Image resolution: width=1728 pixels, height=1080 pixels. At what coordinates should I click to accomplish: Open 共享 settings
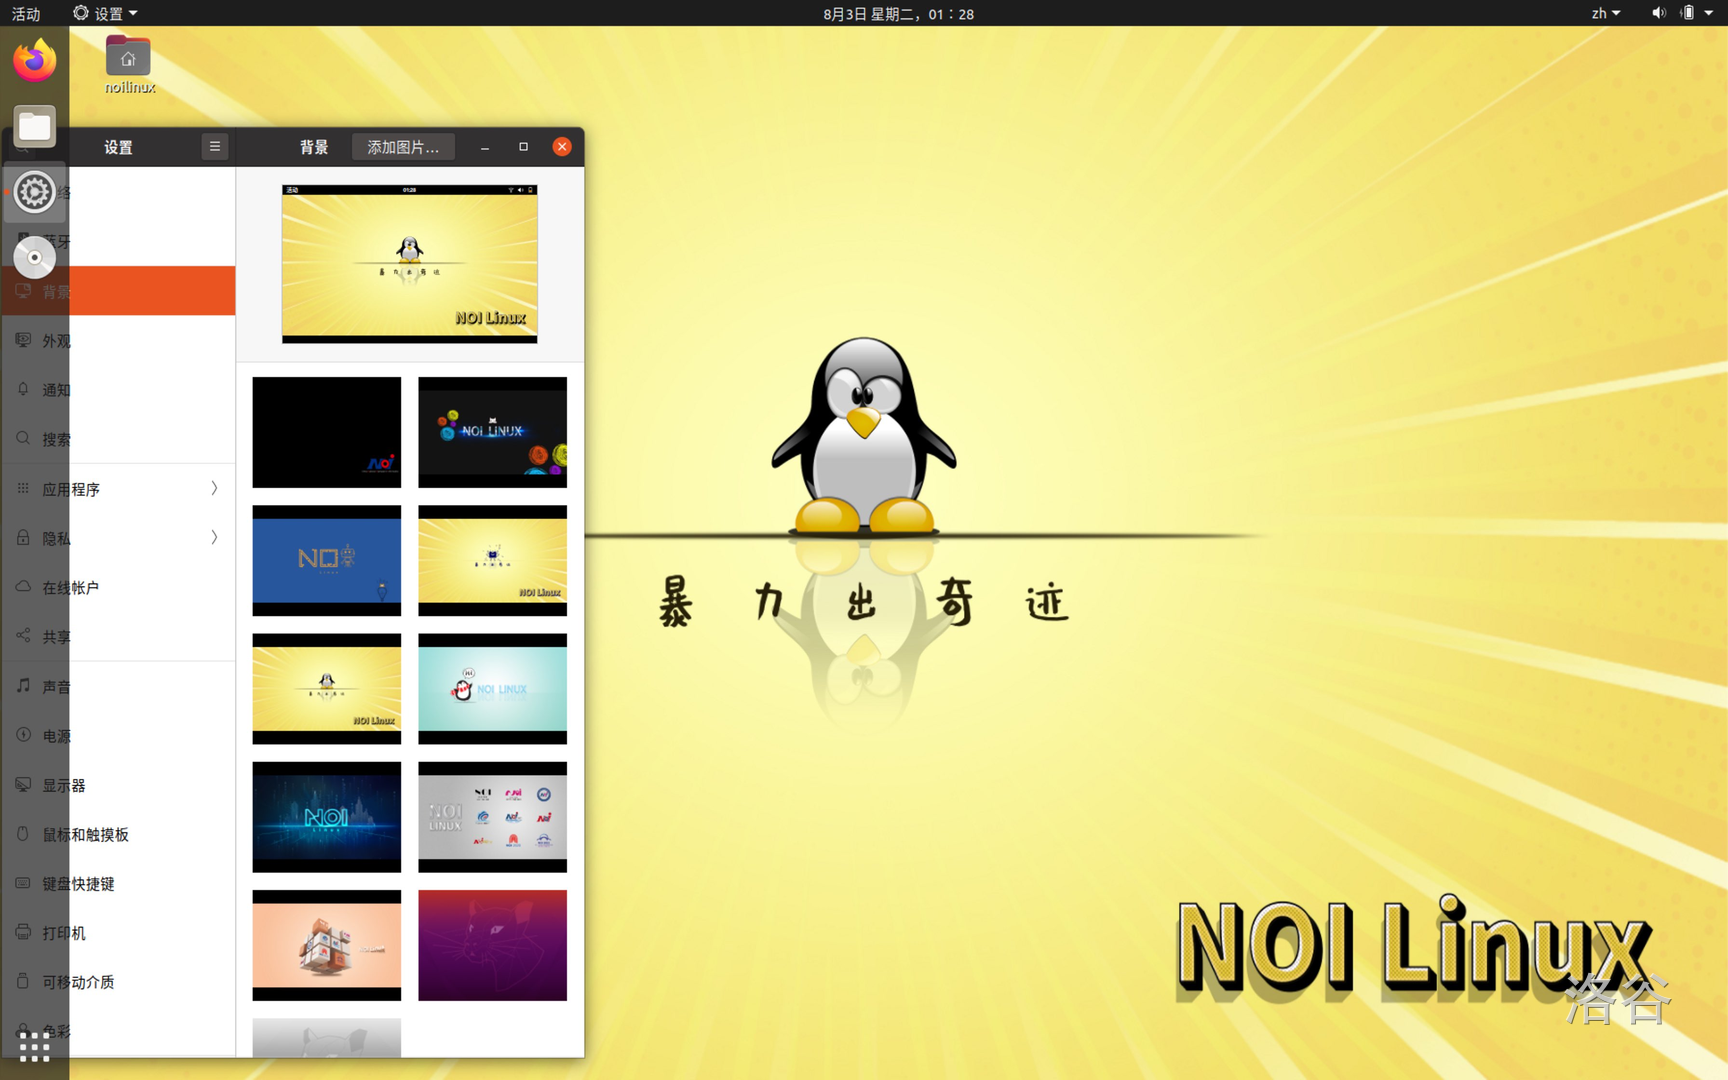[118, 636]
